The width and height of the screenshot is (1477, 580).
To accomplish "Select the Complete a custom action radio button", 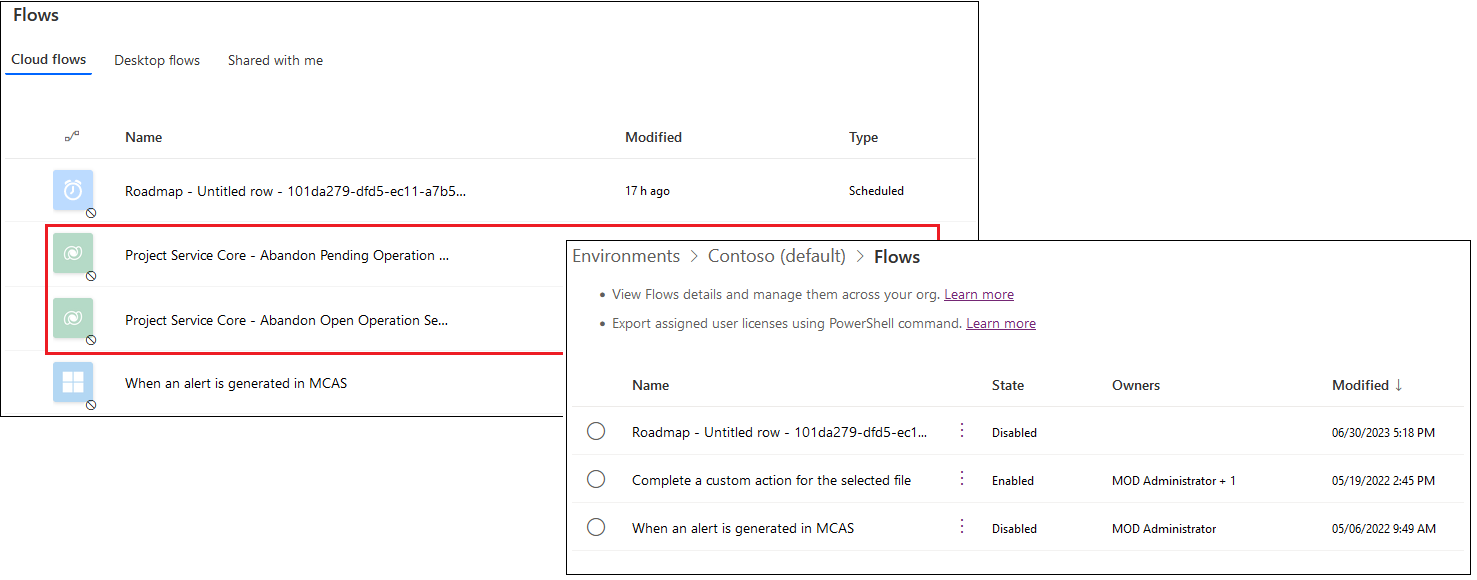I will coord(596,479).
